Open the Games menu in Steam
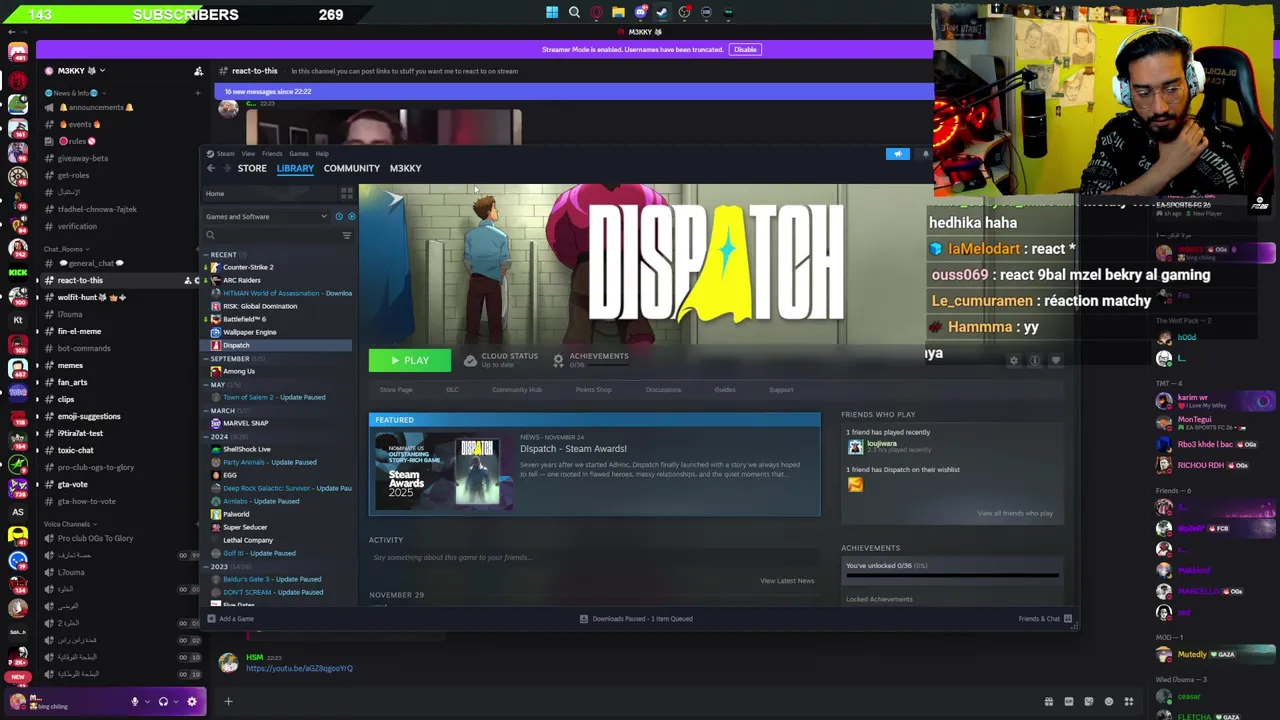This screenshot has width=1280, height=720. tap(298, 154)
